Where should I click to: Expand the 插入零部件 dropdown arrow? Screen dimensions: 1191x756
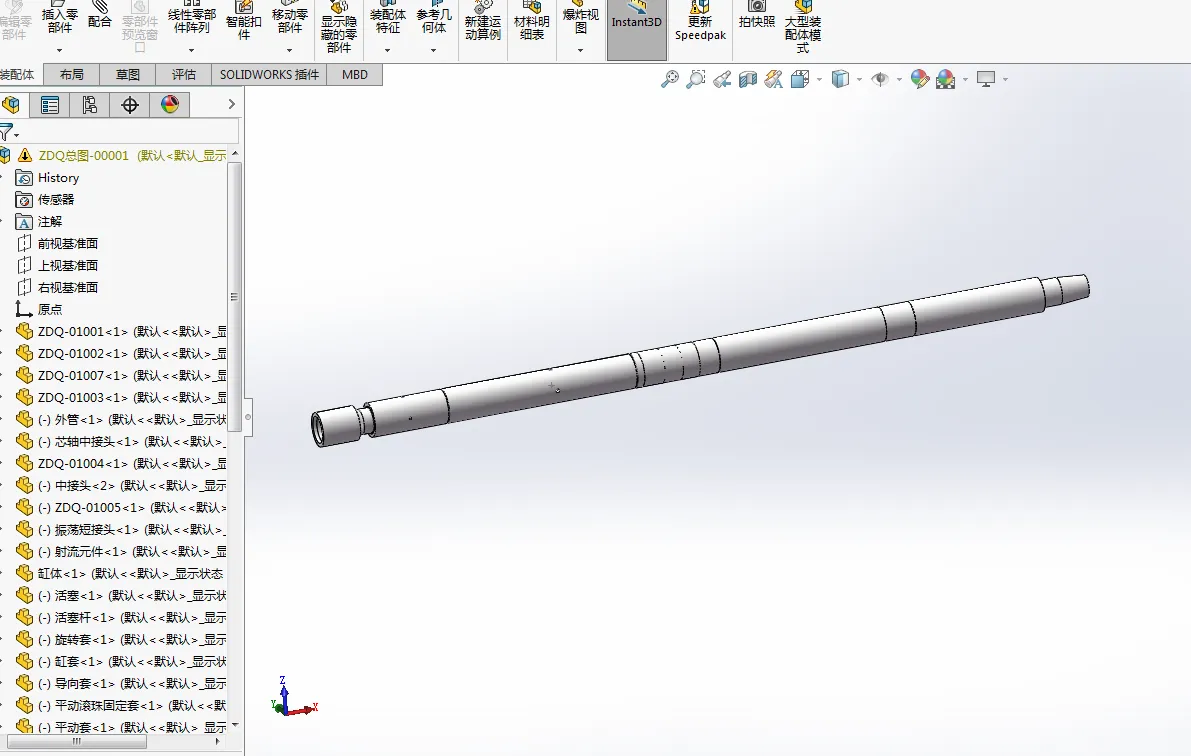[59, 51]
